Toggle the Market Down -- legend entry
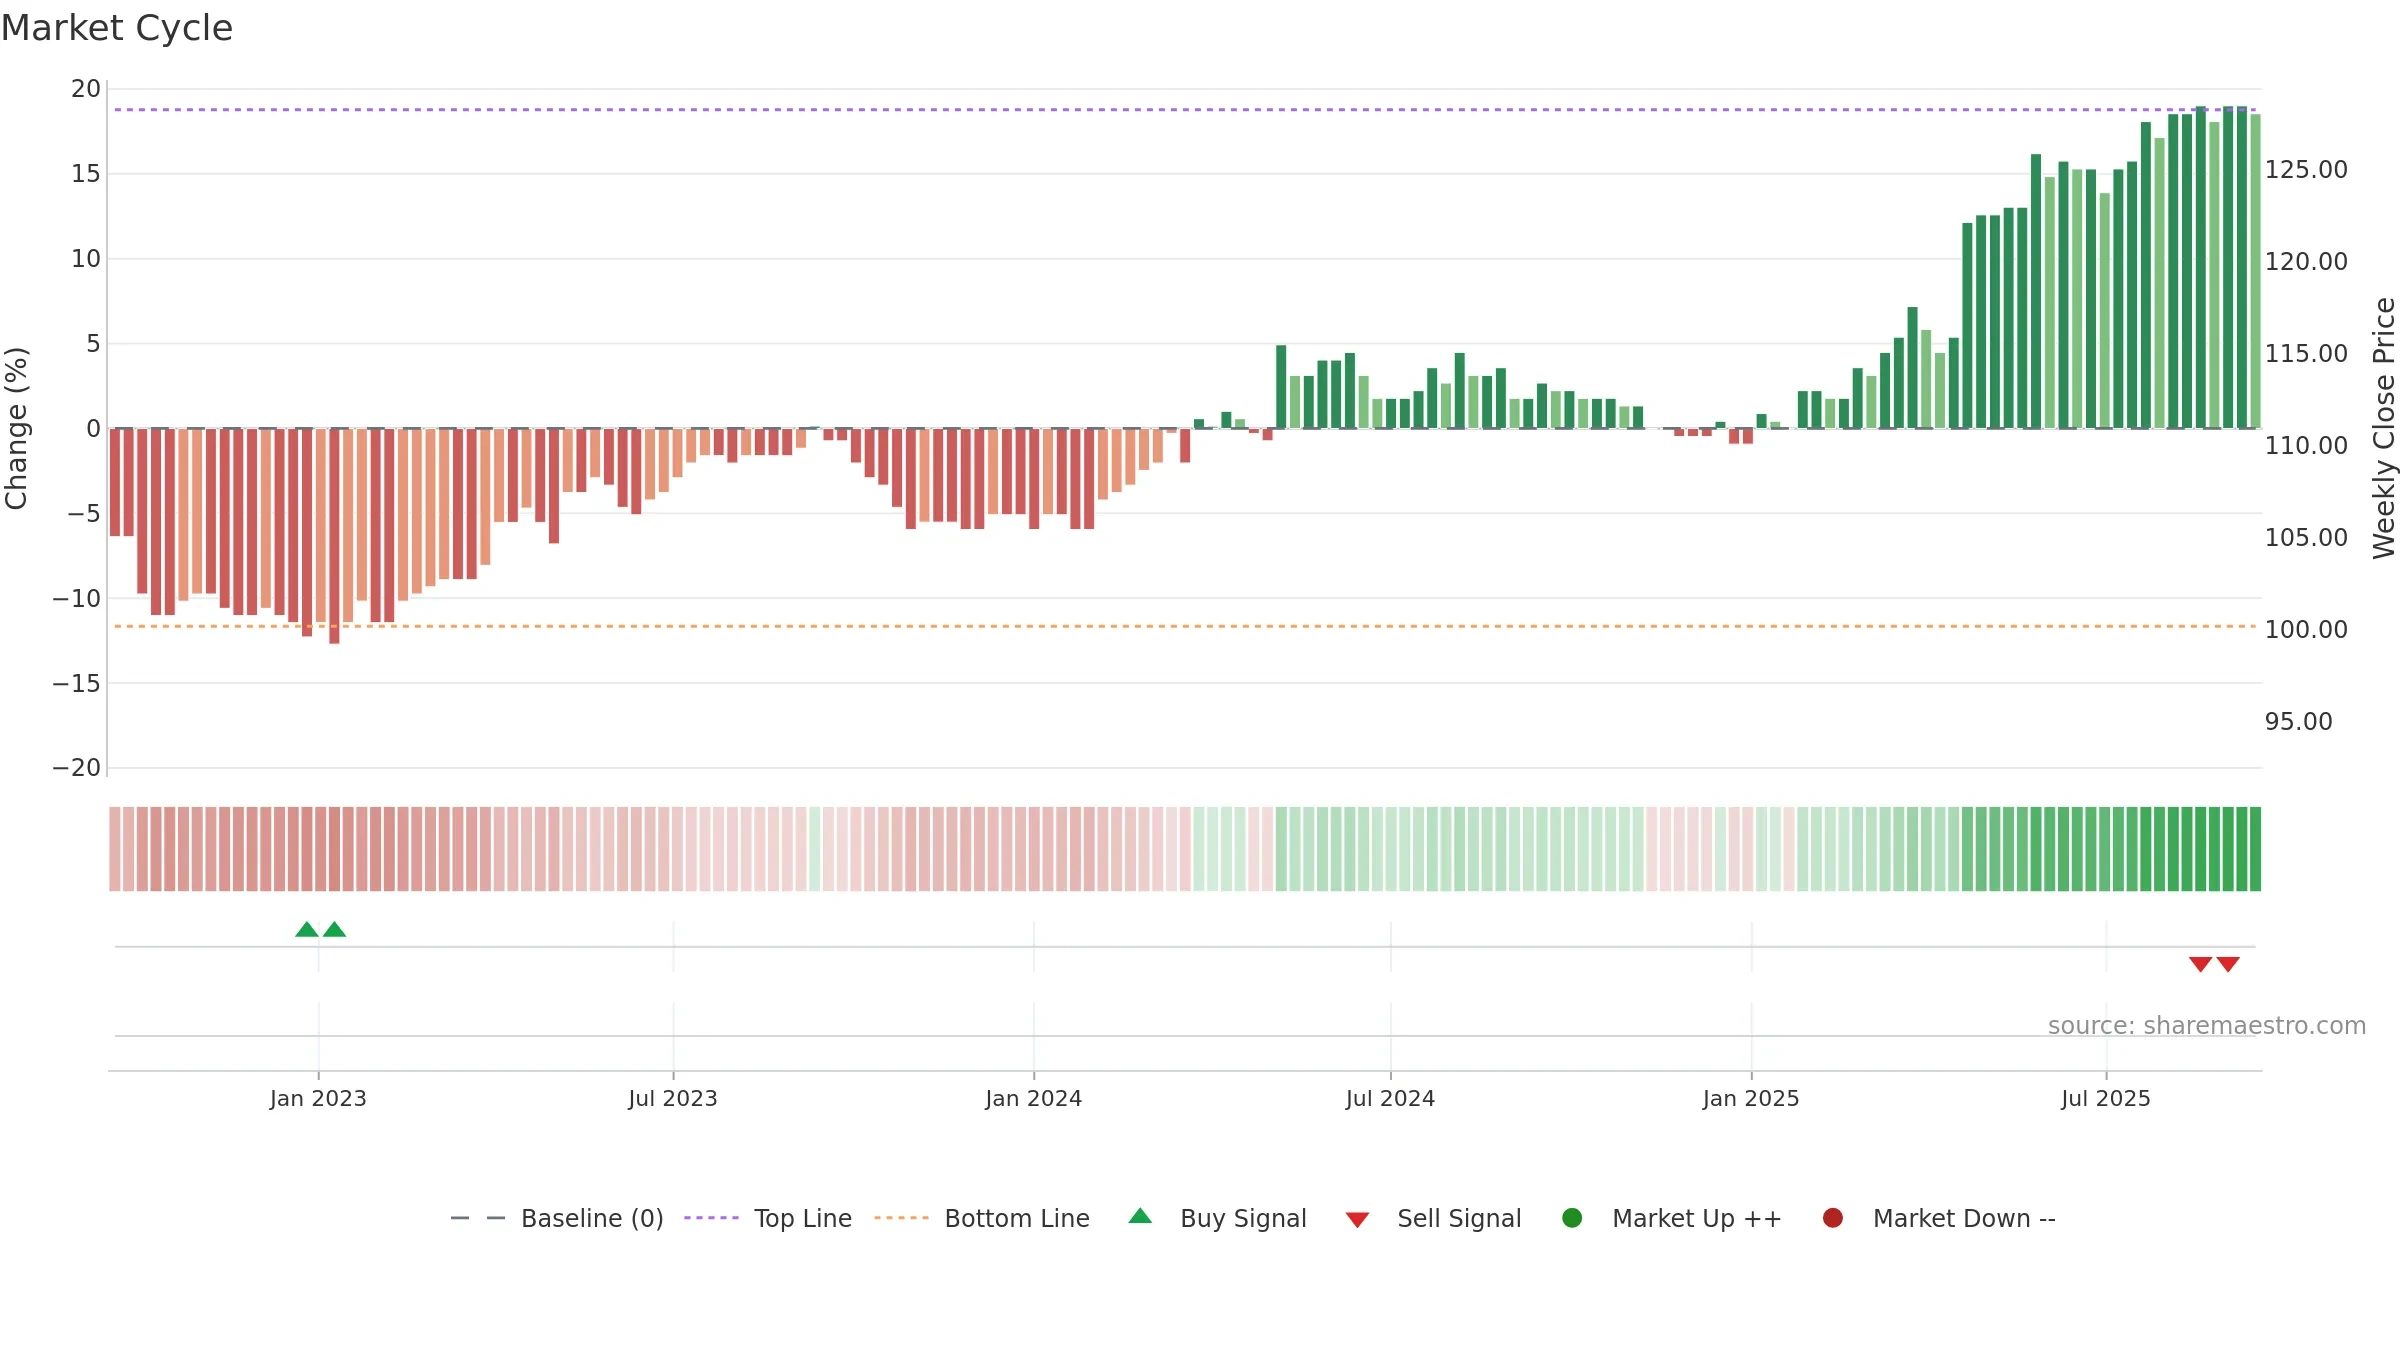The height and width of the screenshot is (1350, 2400). tap(1938, 1218)
